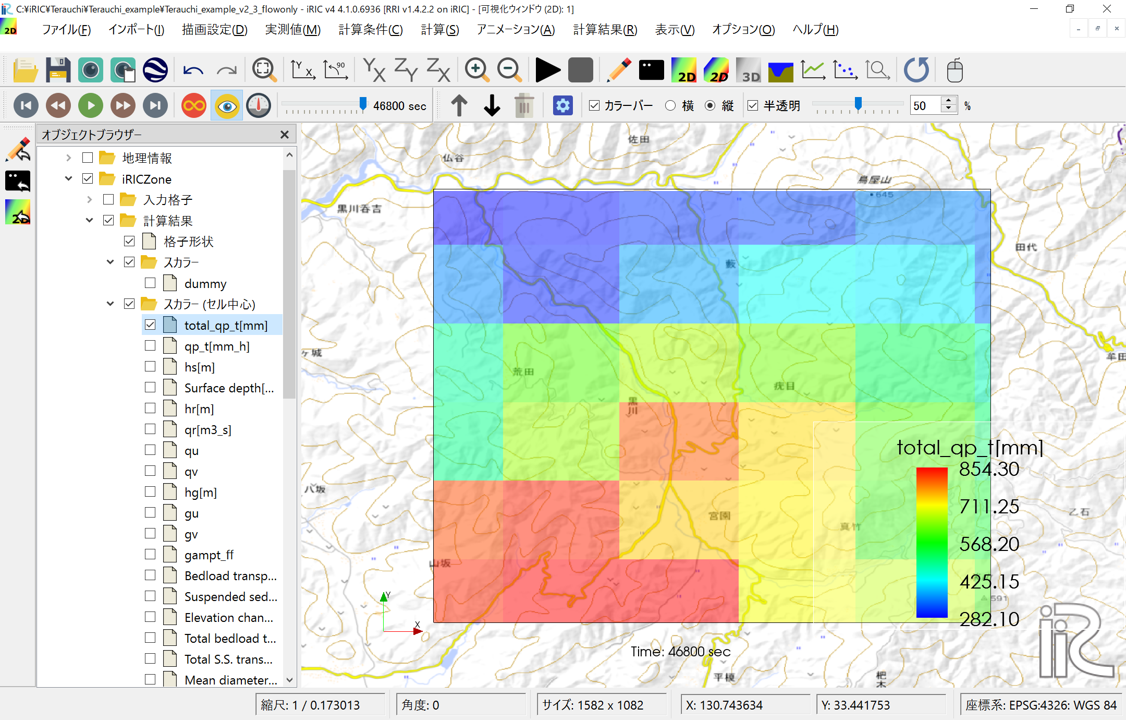
Task: Take a snapshot with the camera icon
Action: pyautogui.click(x=90, y=70)
